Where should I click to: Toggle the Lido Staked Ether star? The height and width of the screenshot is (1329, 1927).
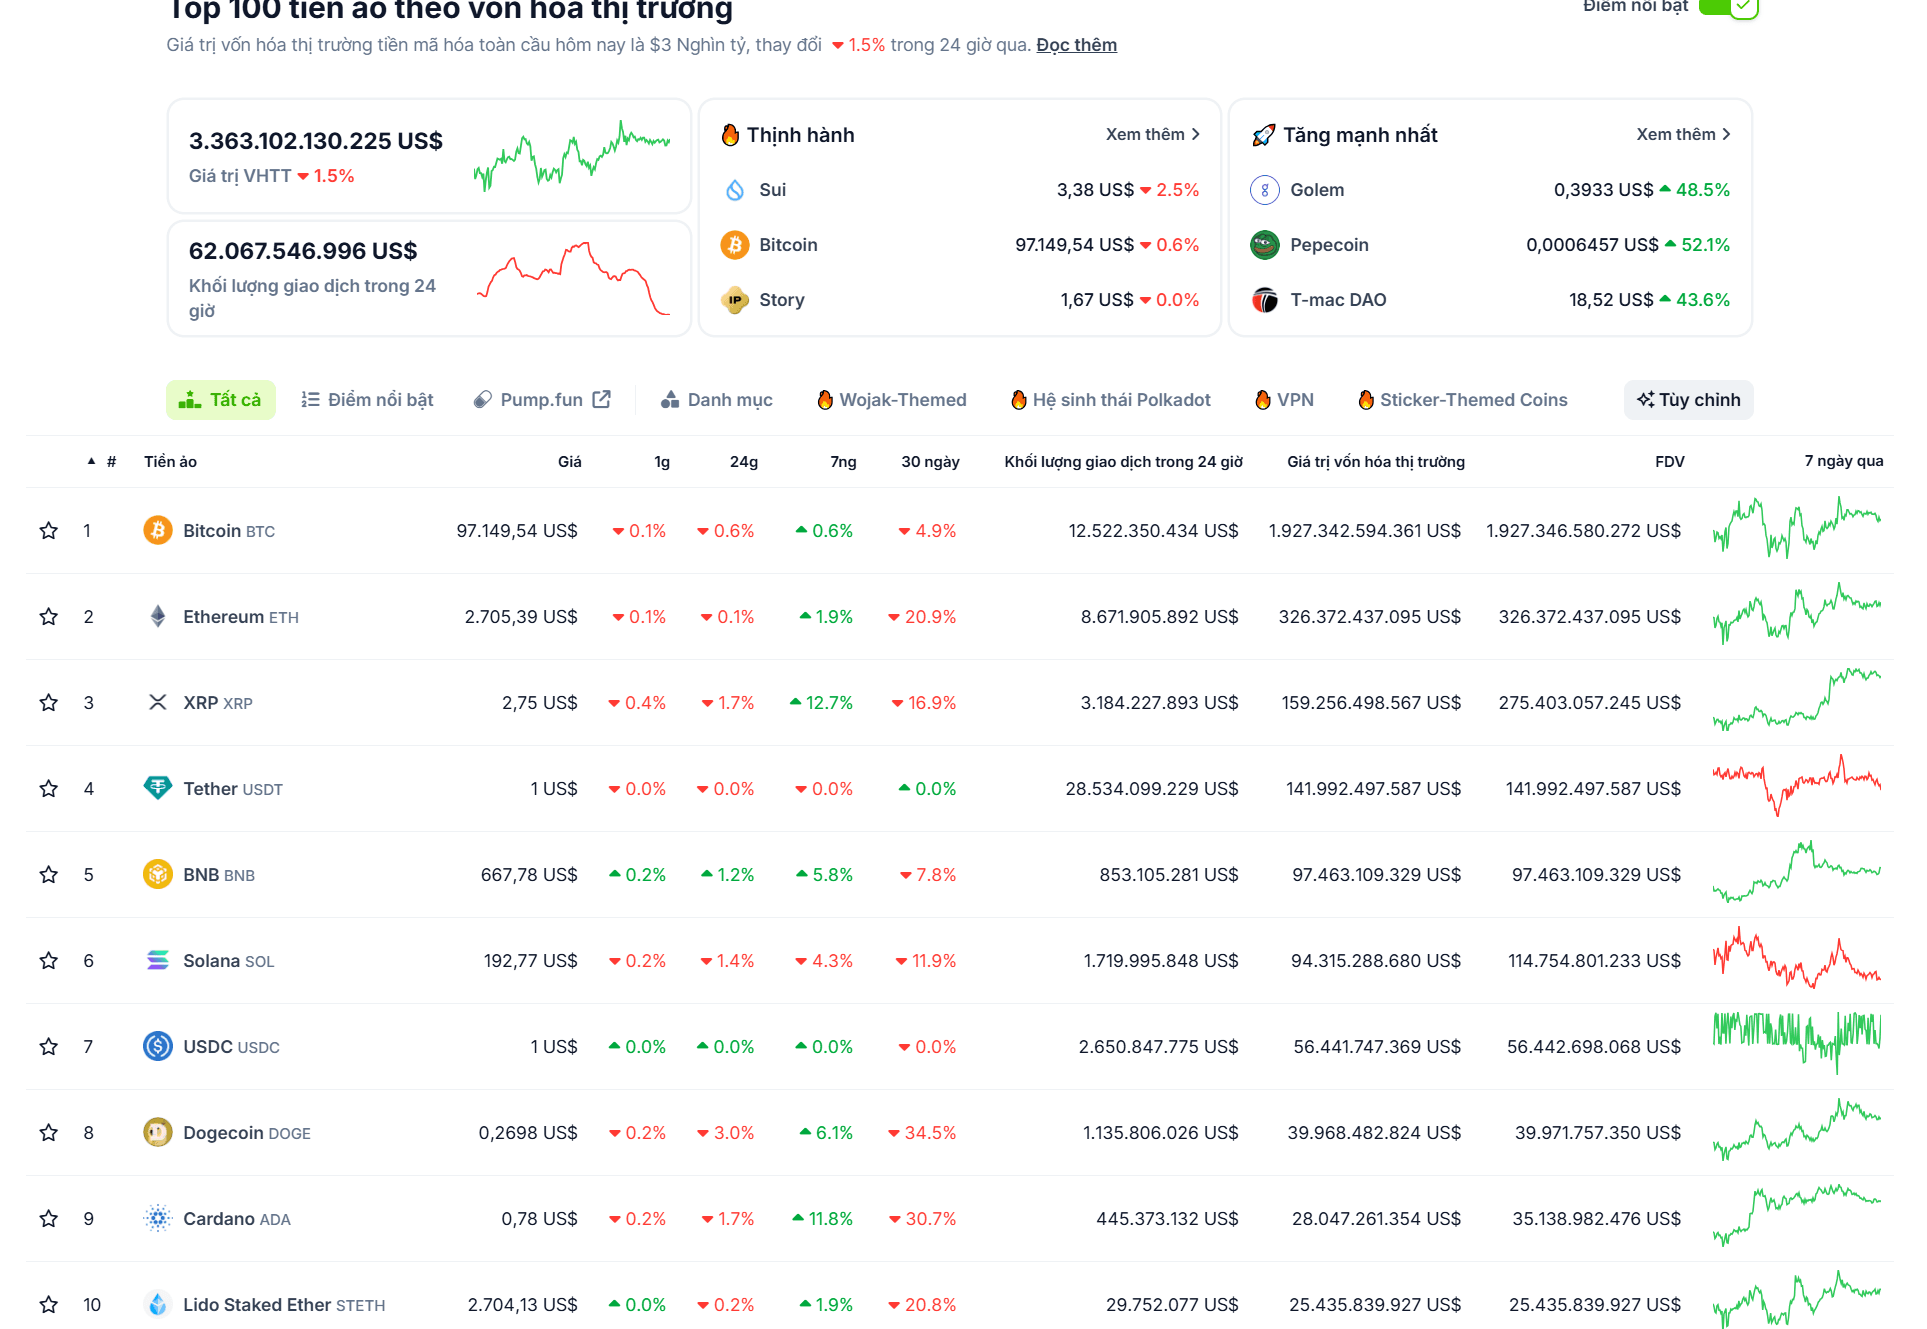pyautogui.click(x=48, y=1305)
